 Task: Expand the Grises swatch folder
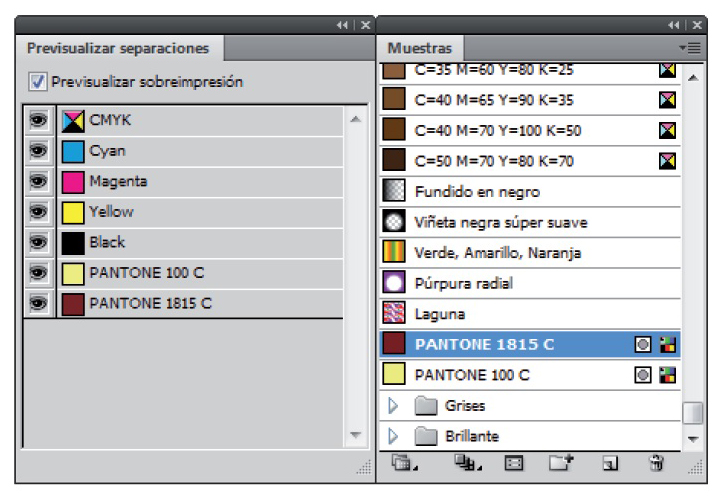coord(393,406)
